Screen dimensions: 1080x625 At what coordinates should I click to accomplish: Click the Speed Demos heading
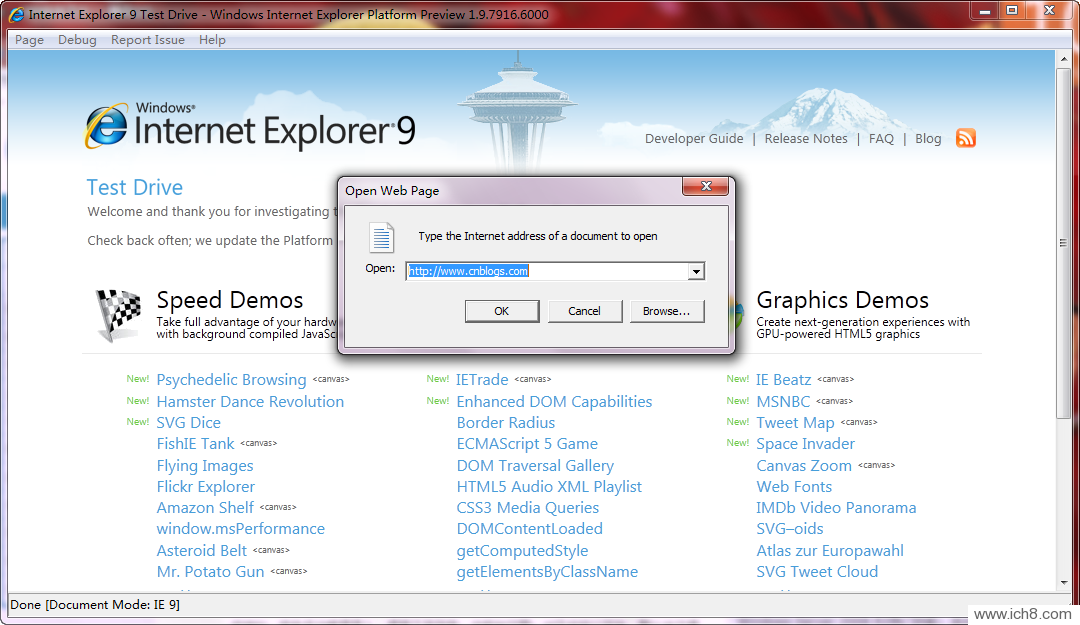pos(229,300)
